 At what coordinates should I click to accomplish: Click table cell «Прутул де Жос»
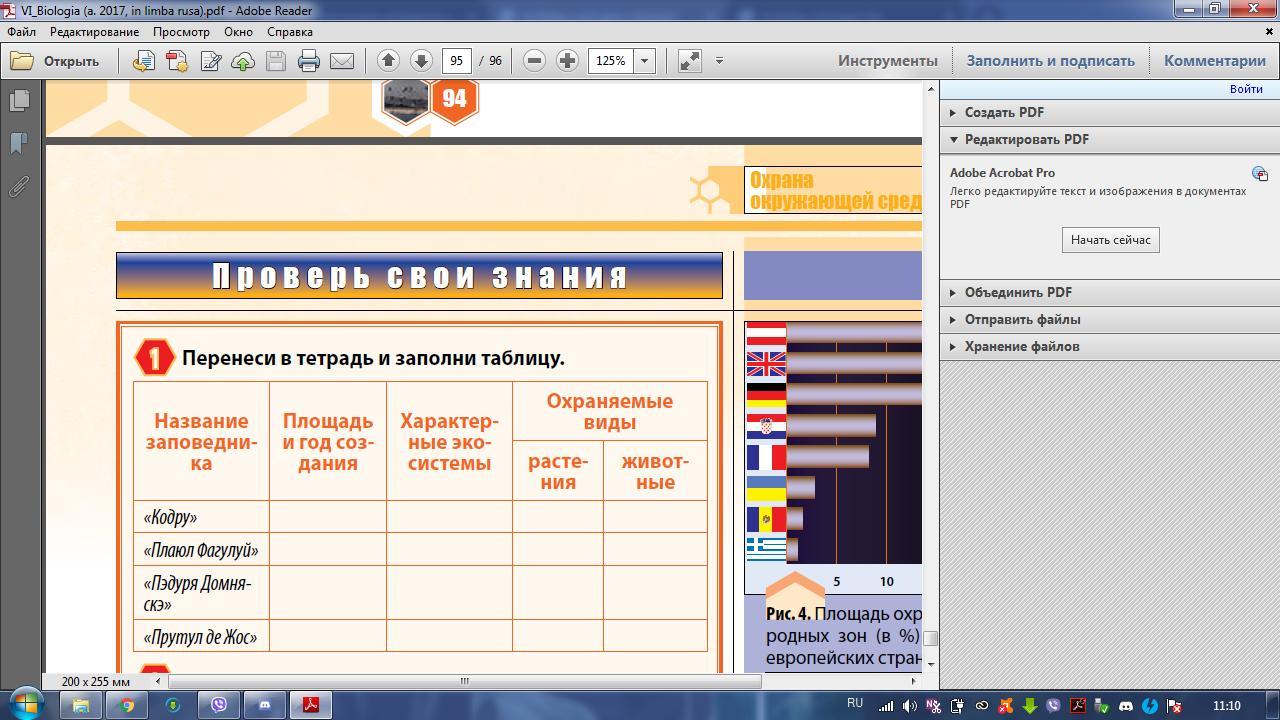pyautogui.click(x=201, y=637)
